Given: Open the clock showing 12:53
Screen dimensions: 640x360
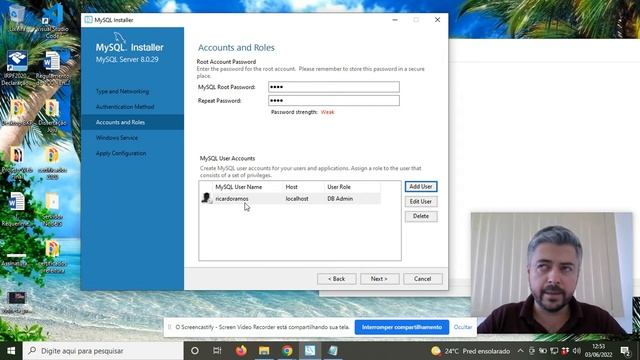Looking at the screenshot, I should (x=598, y=351).
